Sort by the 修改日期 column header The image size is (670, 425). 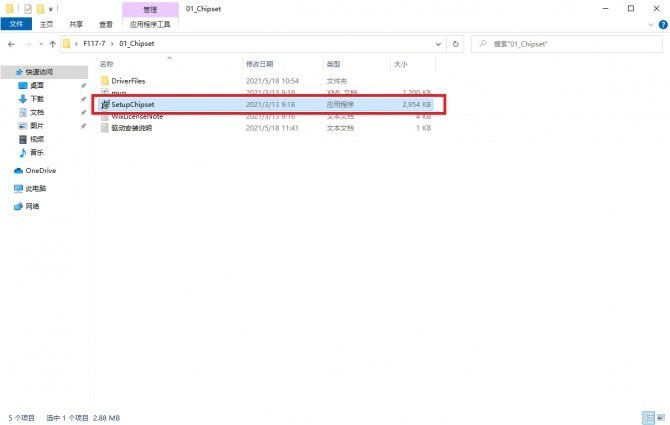pos(259,64)
